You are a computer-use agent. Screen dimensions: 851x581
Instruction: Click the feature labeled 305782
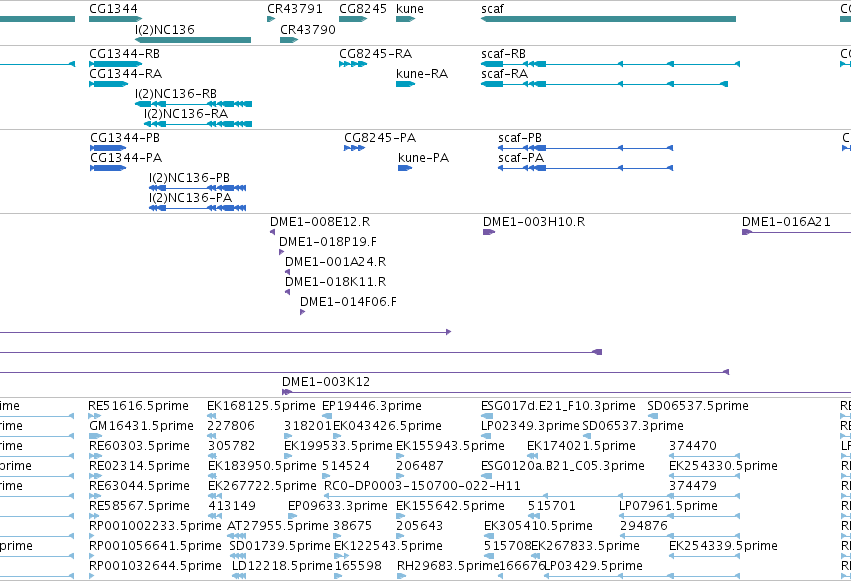click(212, 456)
